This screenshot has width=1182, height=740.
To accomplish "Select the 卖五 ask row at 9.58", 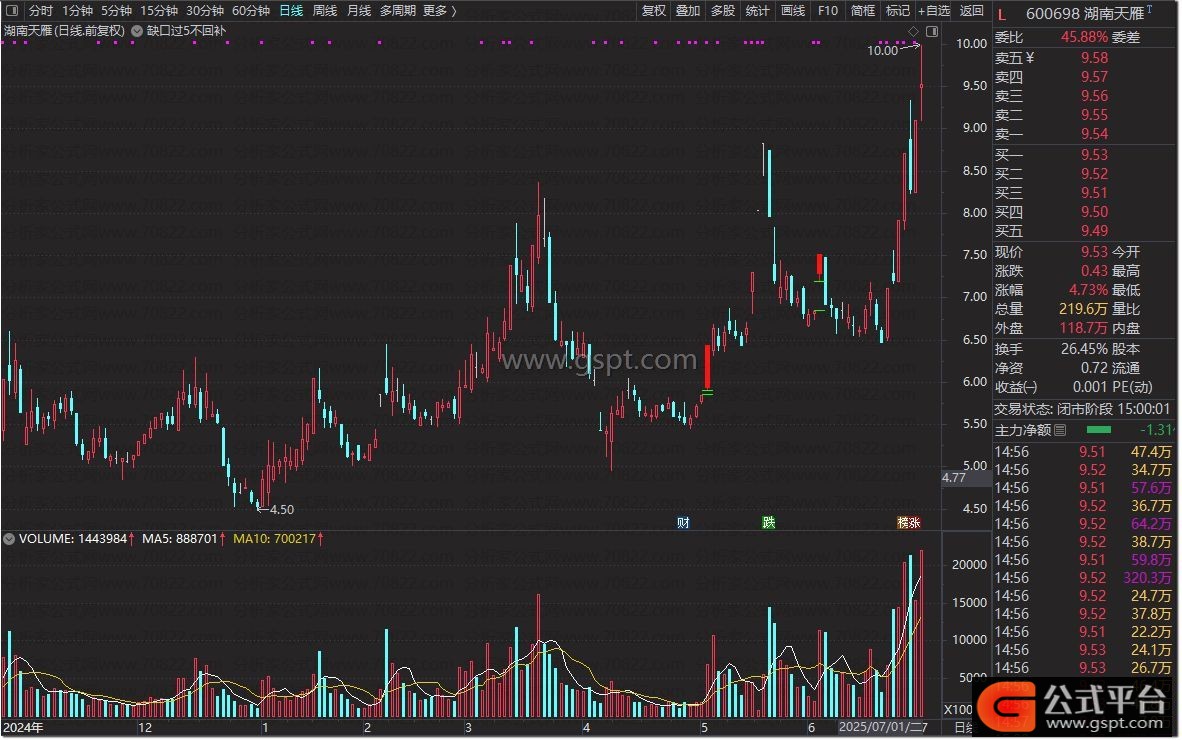I will click(x=1086, y=58).
